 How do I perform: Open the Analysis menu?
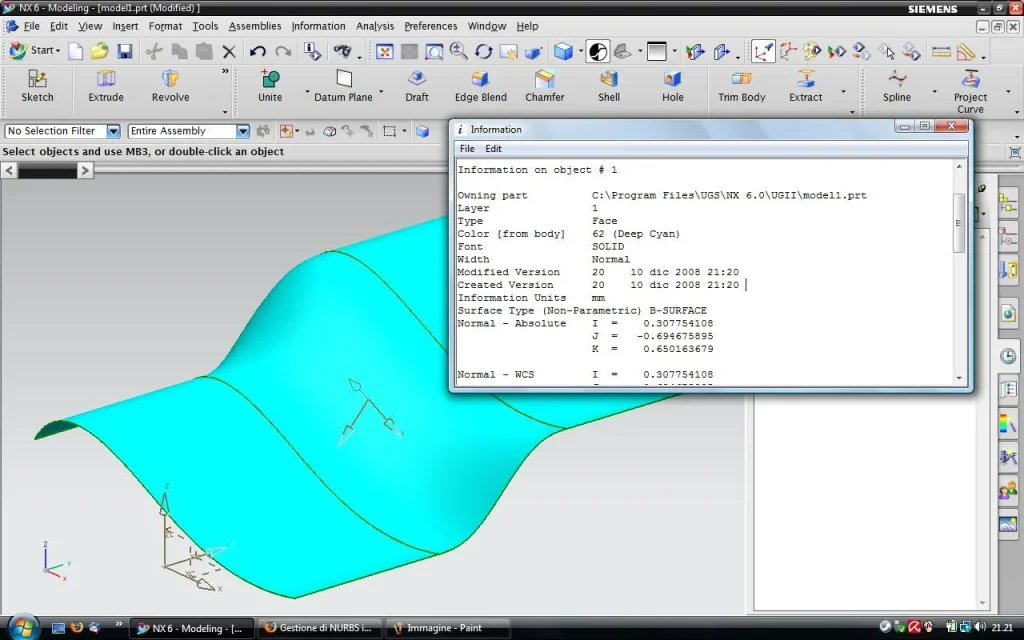coord(375,26)
